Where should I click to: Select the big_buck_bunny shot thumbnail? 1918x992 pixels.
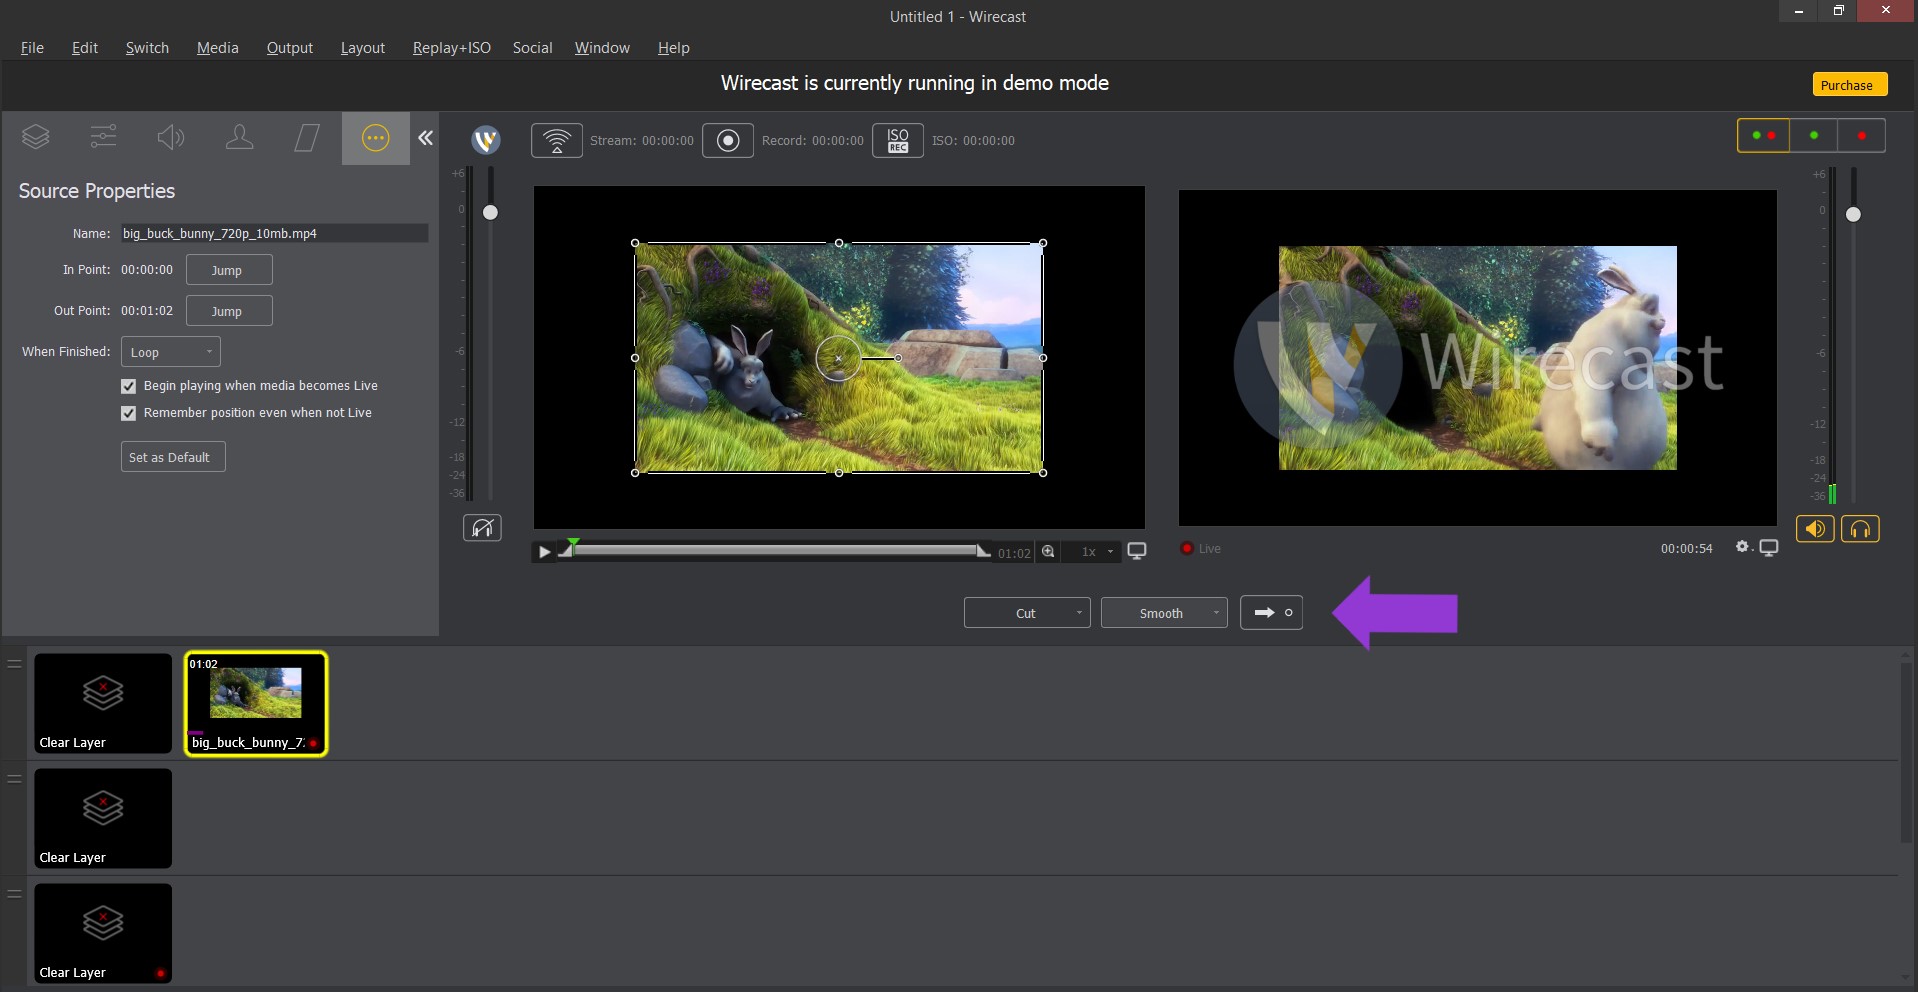coord(256,703)
